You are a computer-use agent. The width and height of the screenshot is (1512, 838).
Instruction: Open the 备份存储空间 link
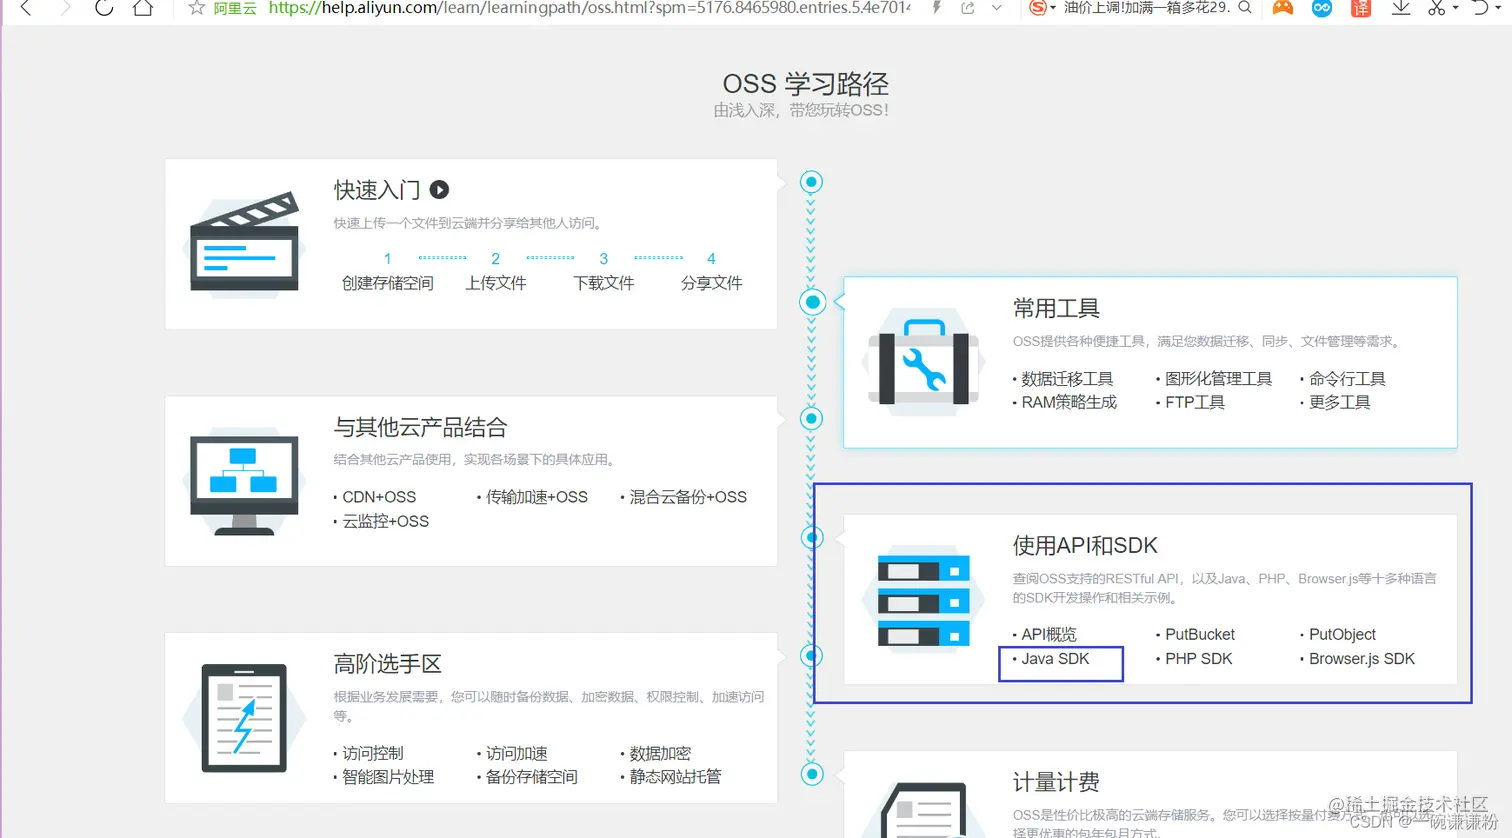click(x=532, y=777)
